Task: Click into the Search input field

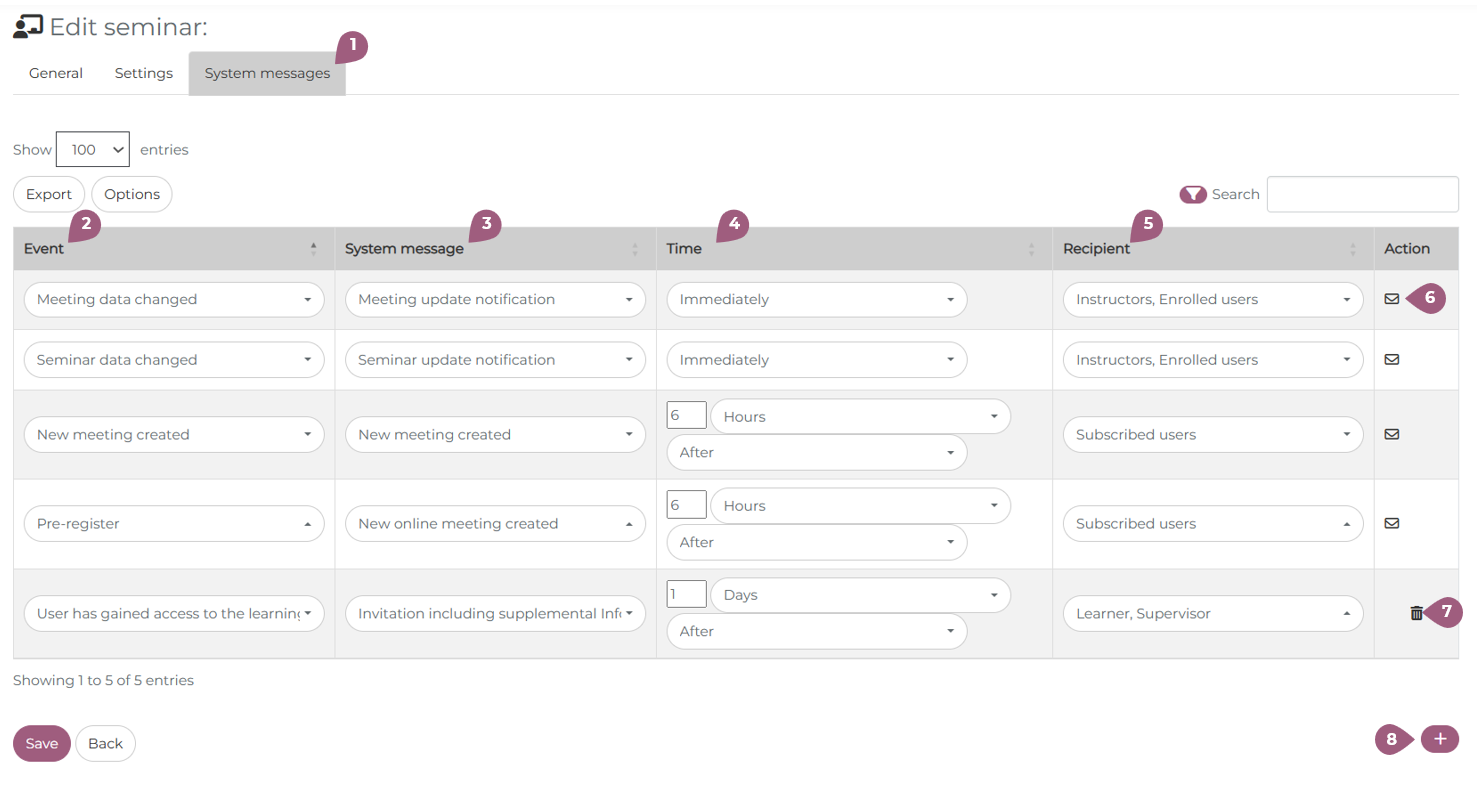Action: point(1362,195)
